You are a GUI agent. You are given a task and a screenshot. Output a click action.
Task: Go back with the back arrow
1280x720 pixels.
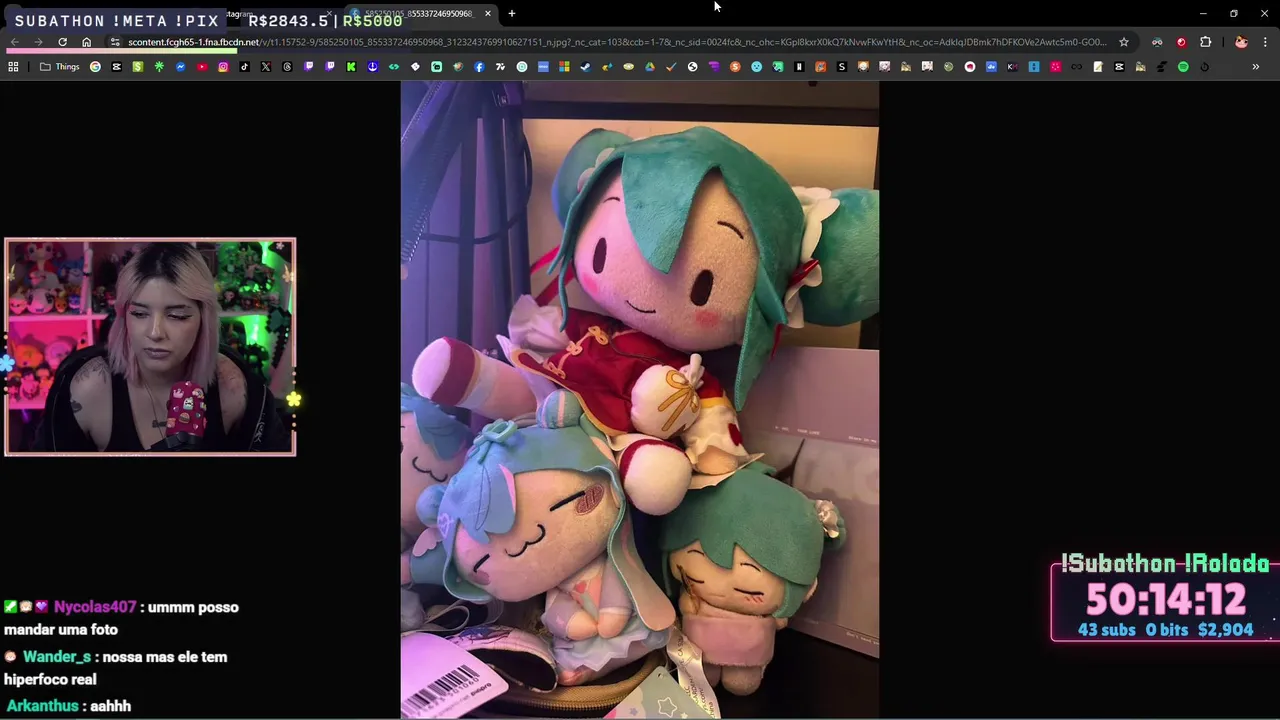point(14,42)
